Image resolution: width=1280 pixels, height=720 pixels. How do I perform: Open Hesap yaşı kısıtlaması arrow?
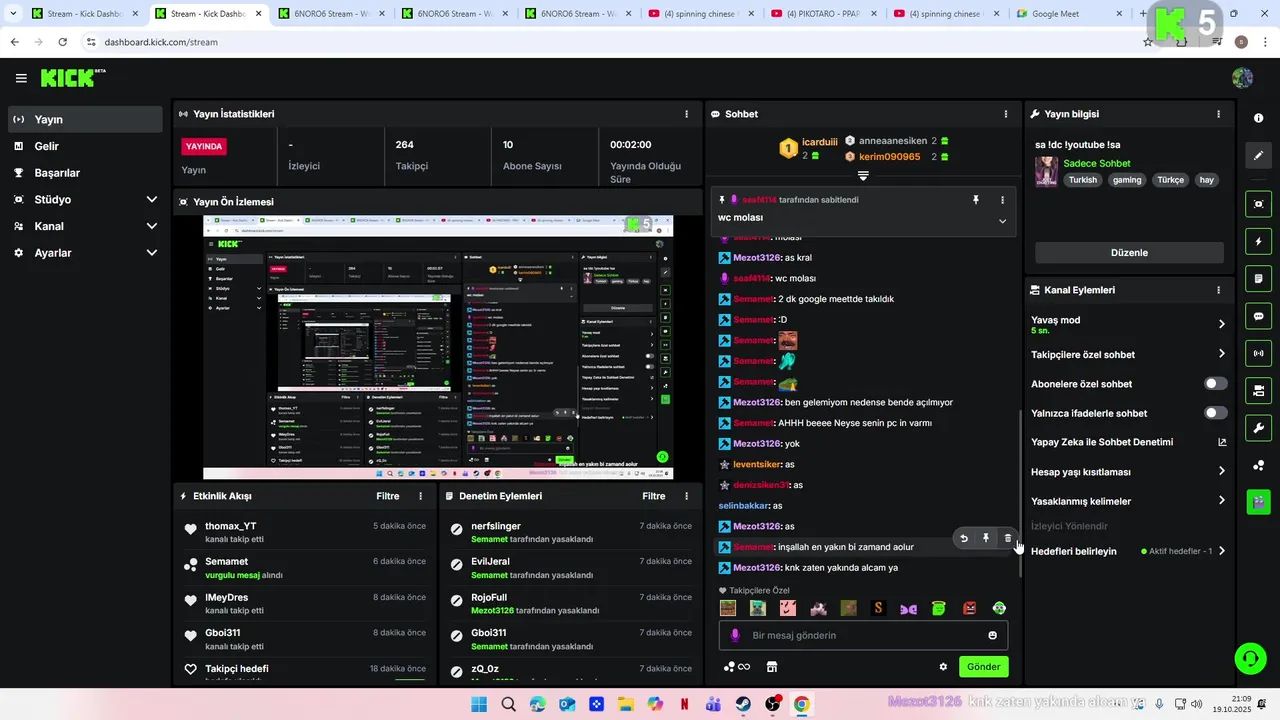click(1221, 471)
